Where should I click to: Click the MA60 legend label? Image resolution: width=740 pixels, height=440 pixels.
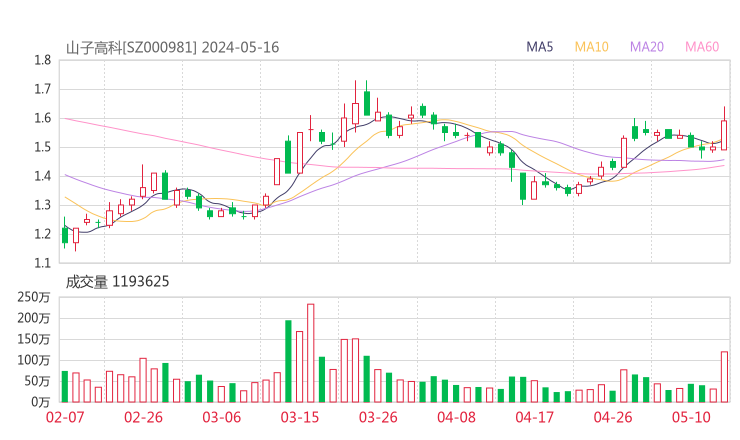click(x=702, y=47)
